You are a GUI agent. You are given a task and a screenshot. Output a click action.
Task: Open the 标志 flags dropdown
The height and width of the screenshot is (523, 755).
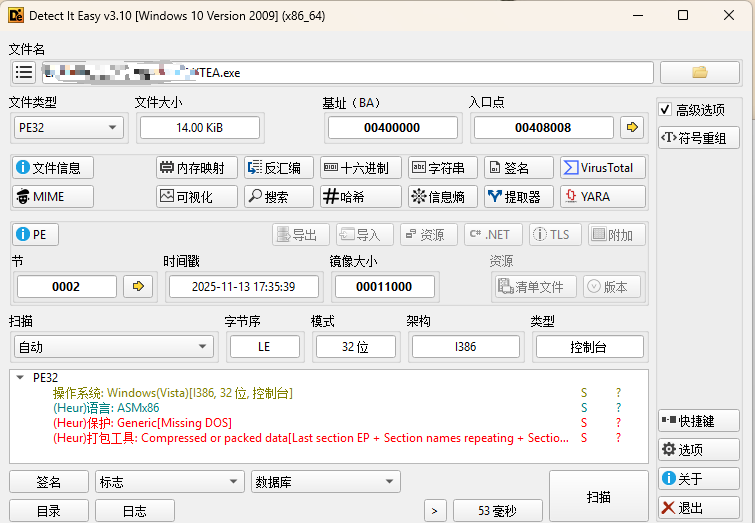(169, 482)
